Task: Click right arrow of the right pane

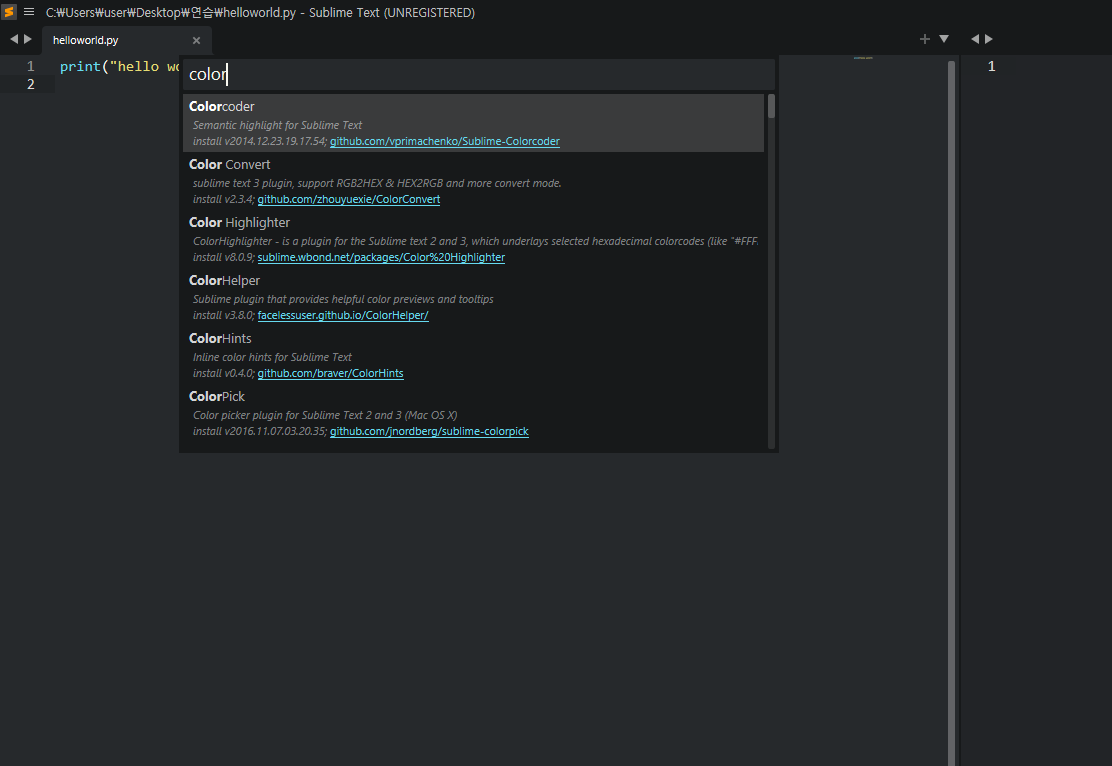Action: coord(989,39)
